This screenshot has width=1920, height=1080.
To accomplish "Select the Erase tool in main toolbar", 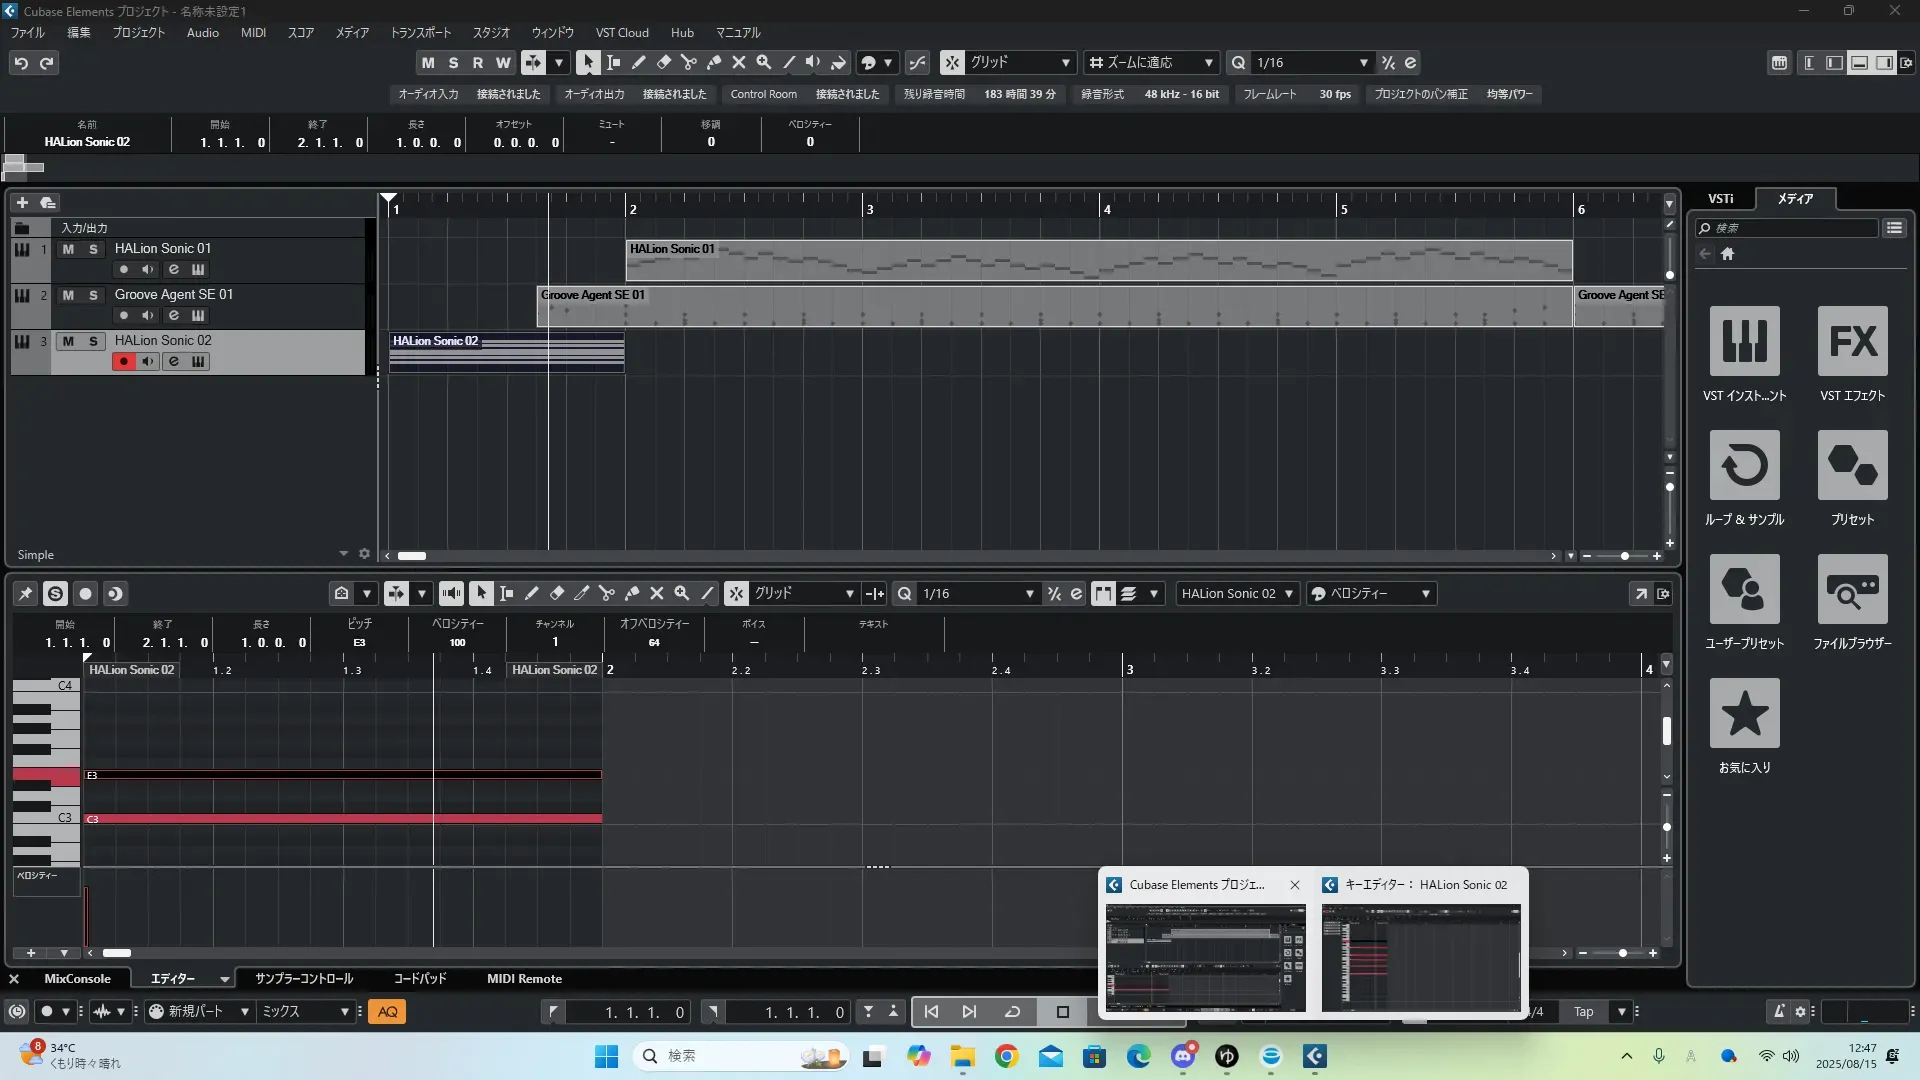I will click(663, 62).
